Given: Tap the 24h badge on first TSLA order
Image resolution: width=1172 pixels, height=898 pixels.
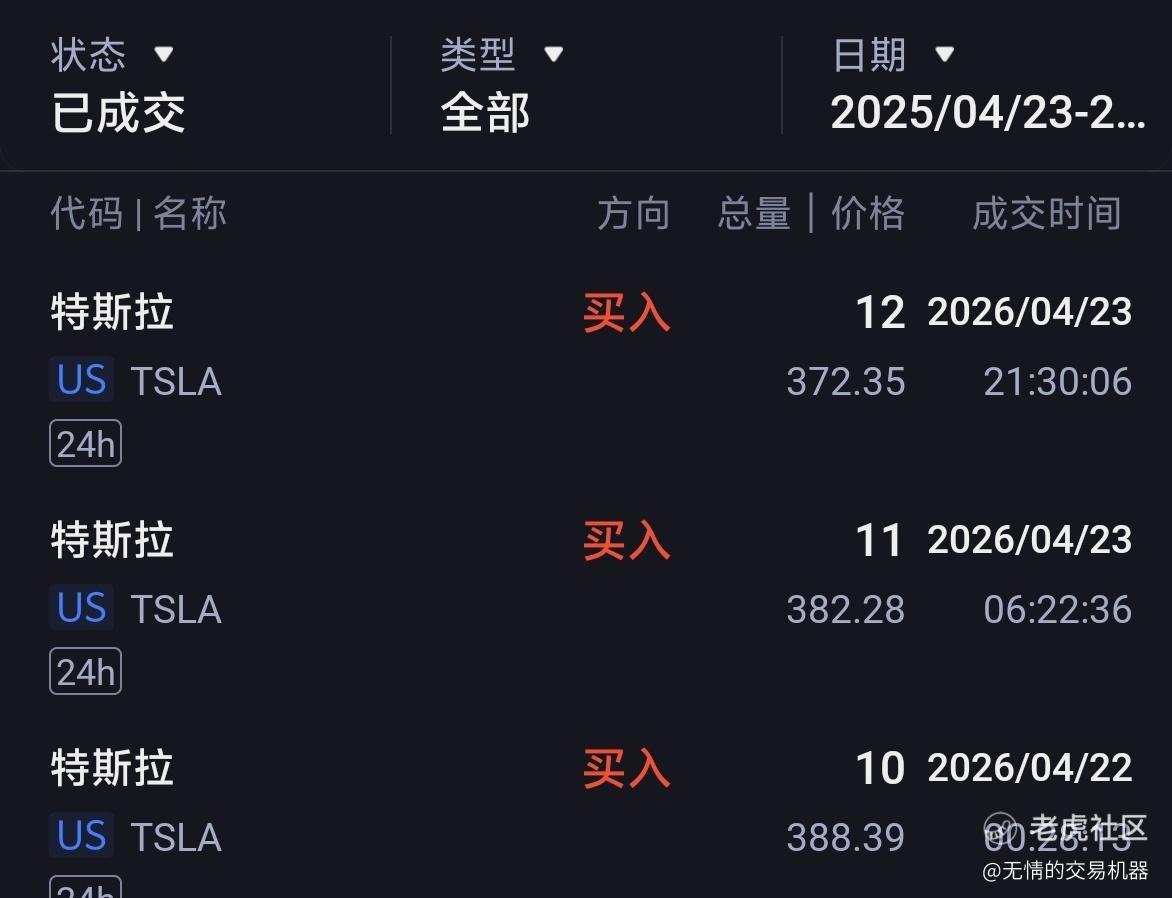Looking at the screenshot, I should click(x=85, y=444).
